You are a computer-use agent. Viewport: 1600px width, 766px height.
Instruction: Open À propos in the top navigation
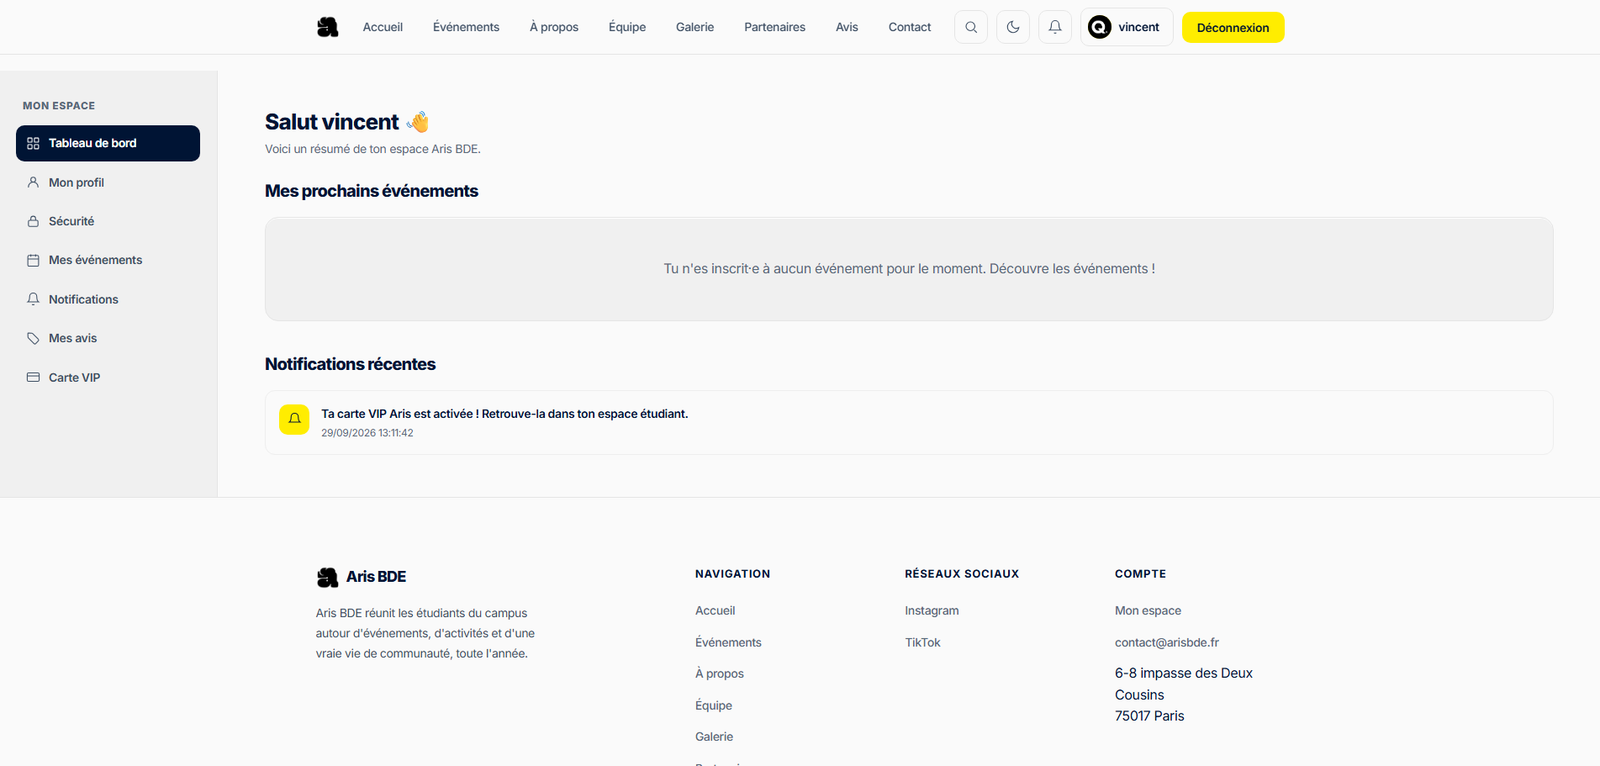(x=554, y=27)
